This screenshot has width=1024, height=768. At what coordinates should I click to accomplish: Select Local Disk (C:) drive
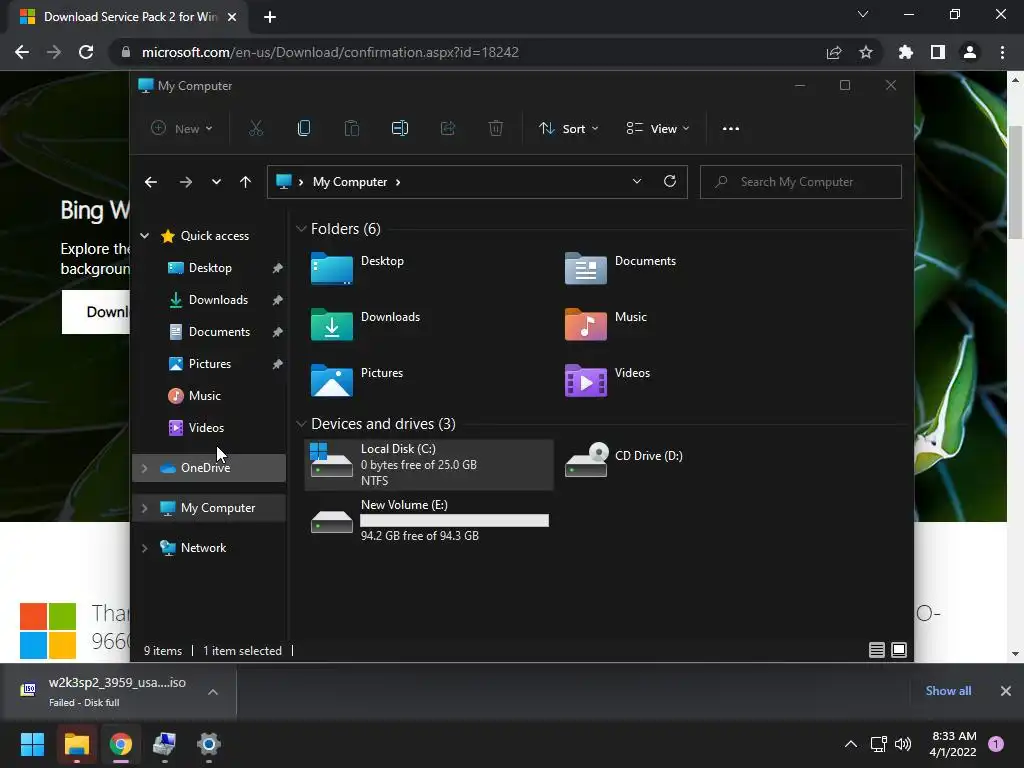429,464
